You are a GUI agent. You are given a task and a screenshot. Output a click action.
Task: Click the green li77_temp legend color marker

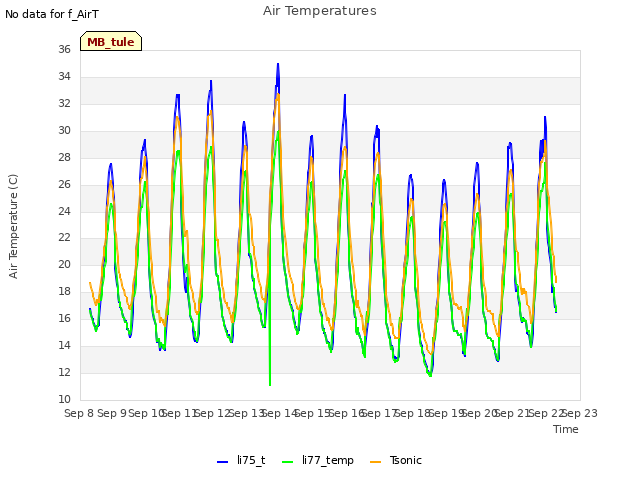click(x=287, y=462)
